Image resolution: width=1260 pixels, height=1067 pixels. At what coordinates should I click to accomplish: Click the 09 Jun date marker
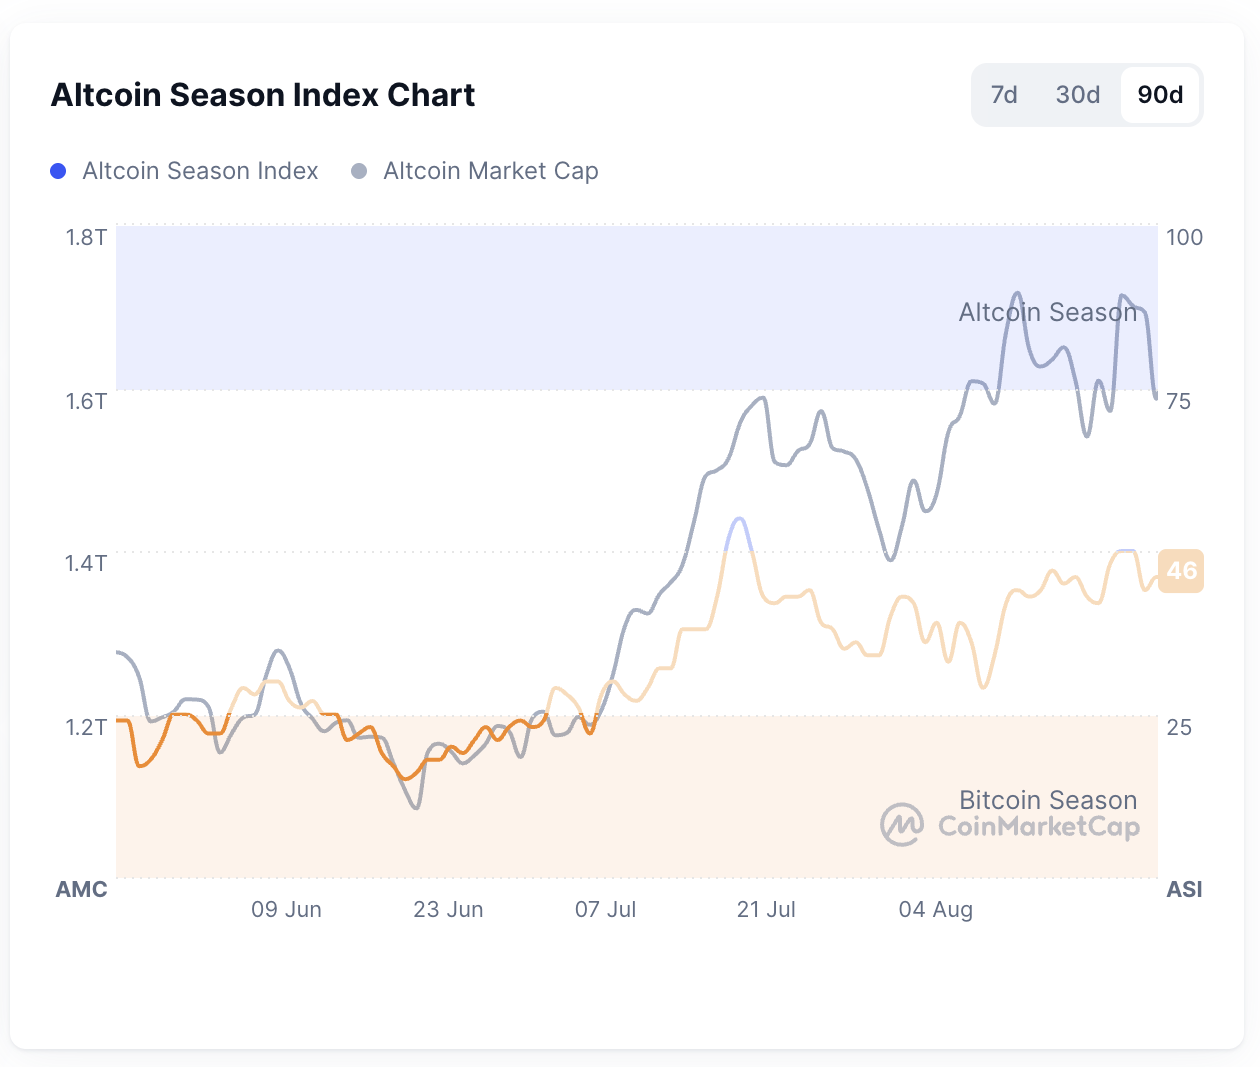286,909
